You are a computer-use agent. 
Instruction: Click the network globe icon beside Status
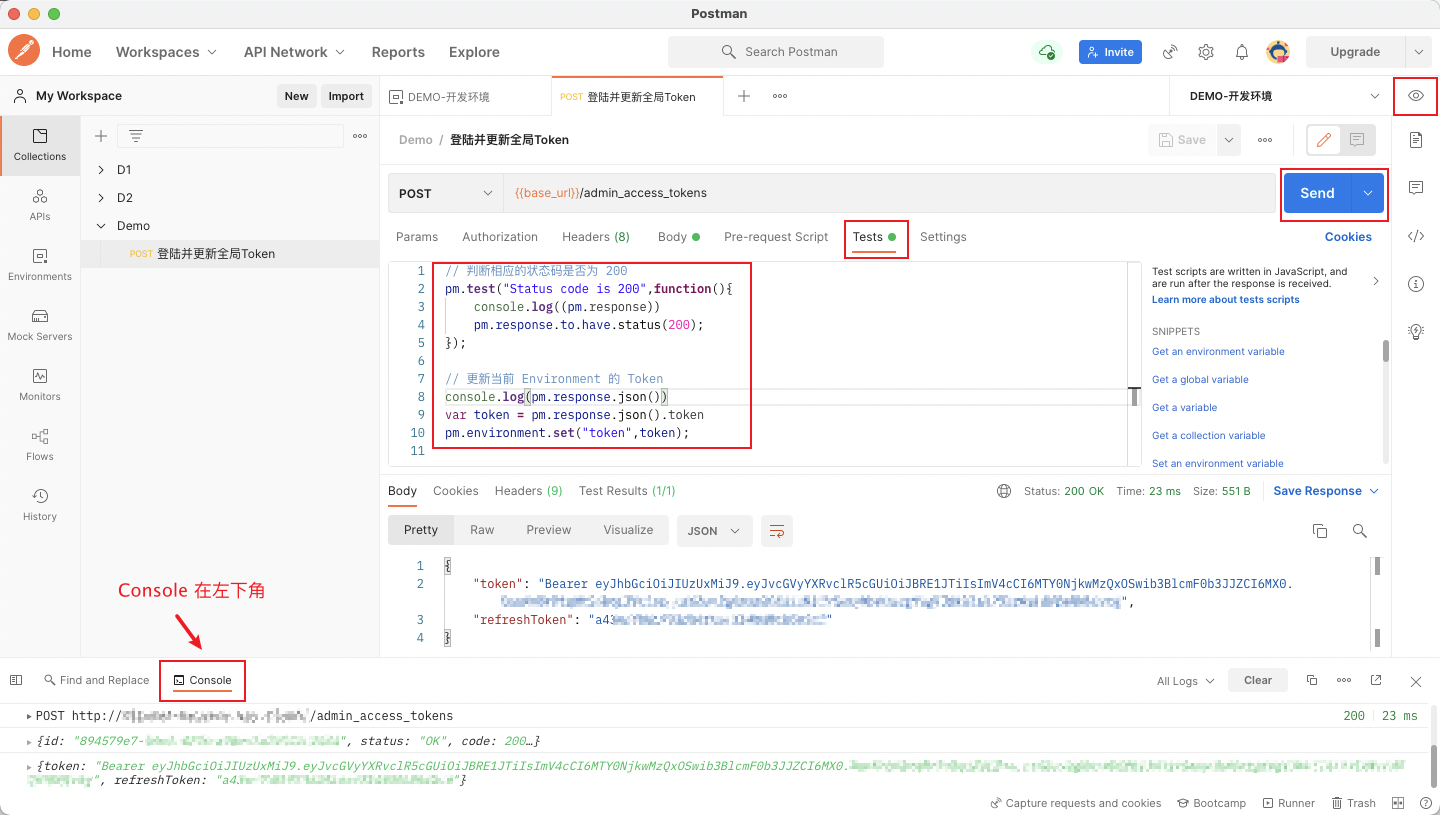tap(1004, 491)
